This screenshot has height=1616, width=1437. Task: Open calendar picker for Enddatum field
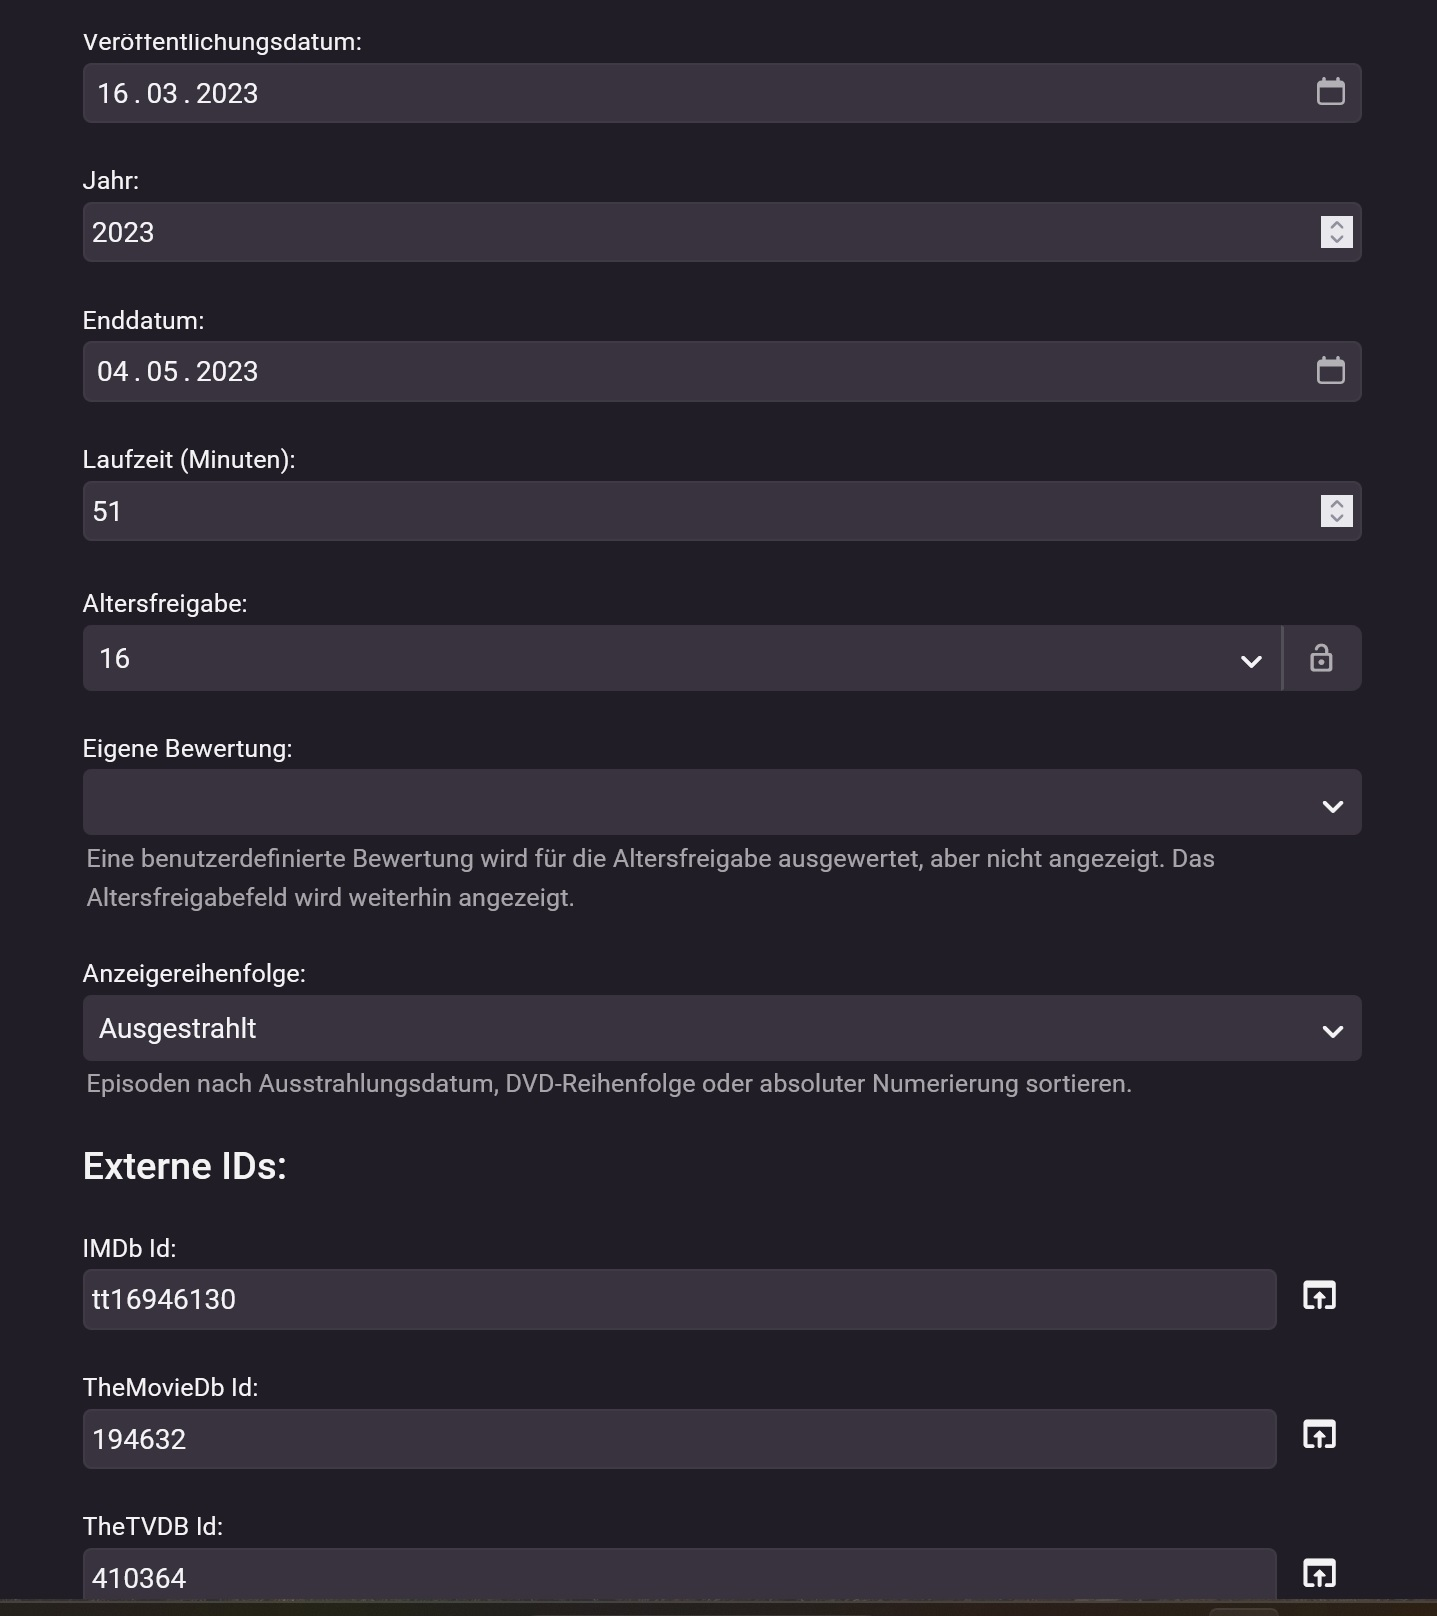(x=1330, y=371)
